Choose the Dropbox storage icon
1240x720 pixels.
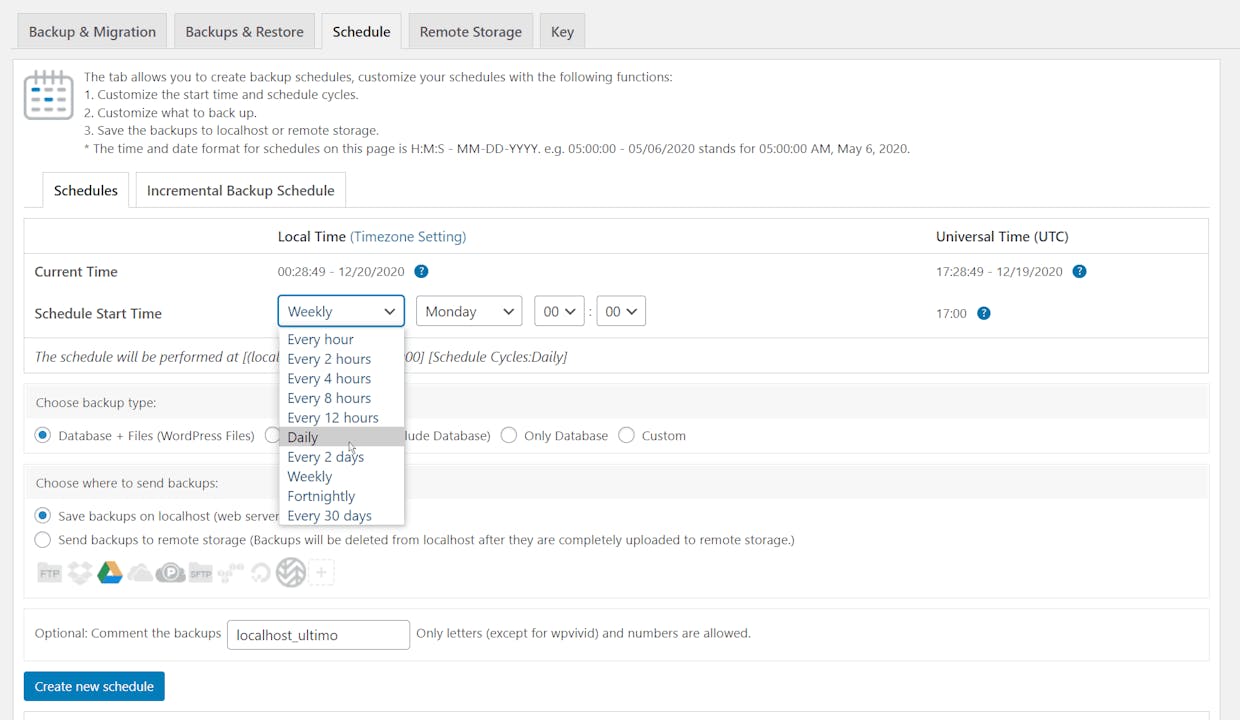(x=80, y=573)
